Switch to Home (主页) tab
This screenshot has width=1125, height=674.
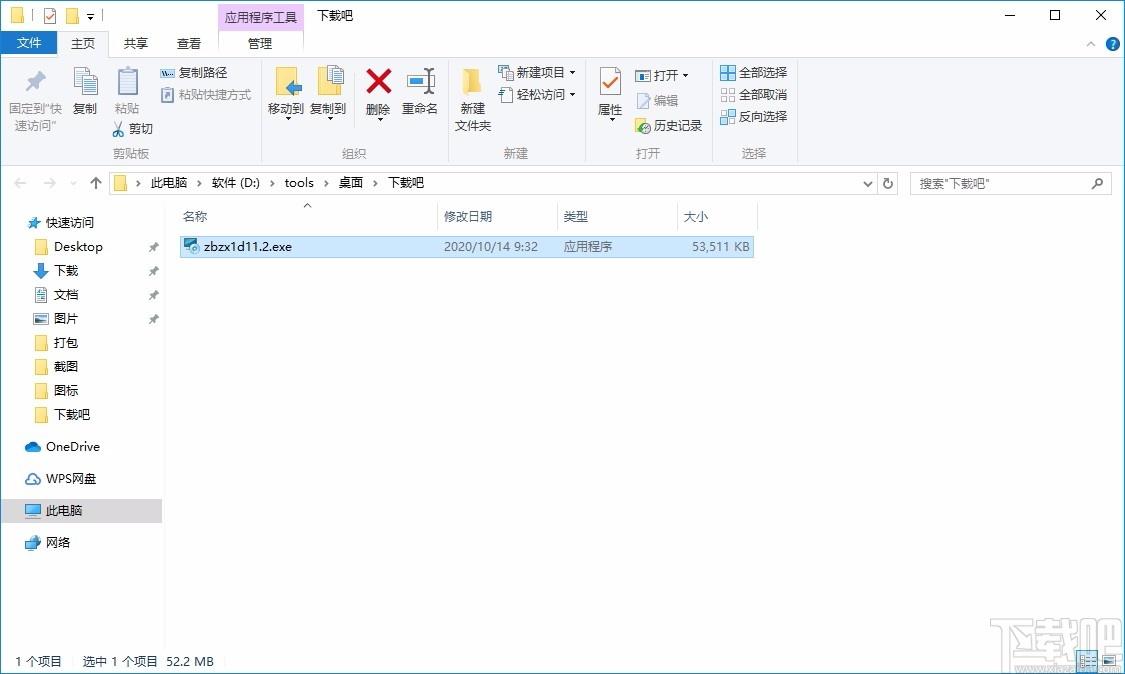pyautogui.click(x=83, y=44)
